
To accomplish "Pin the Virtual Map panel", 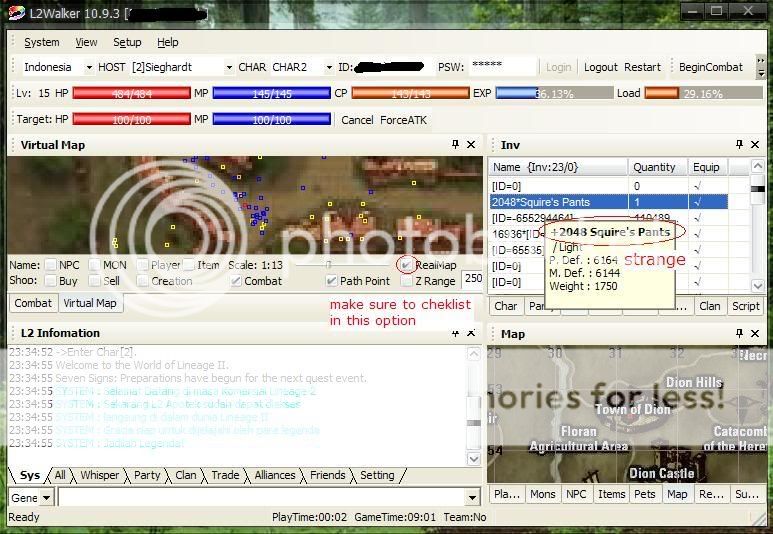I will click(455, 145).
